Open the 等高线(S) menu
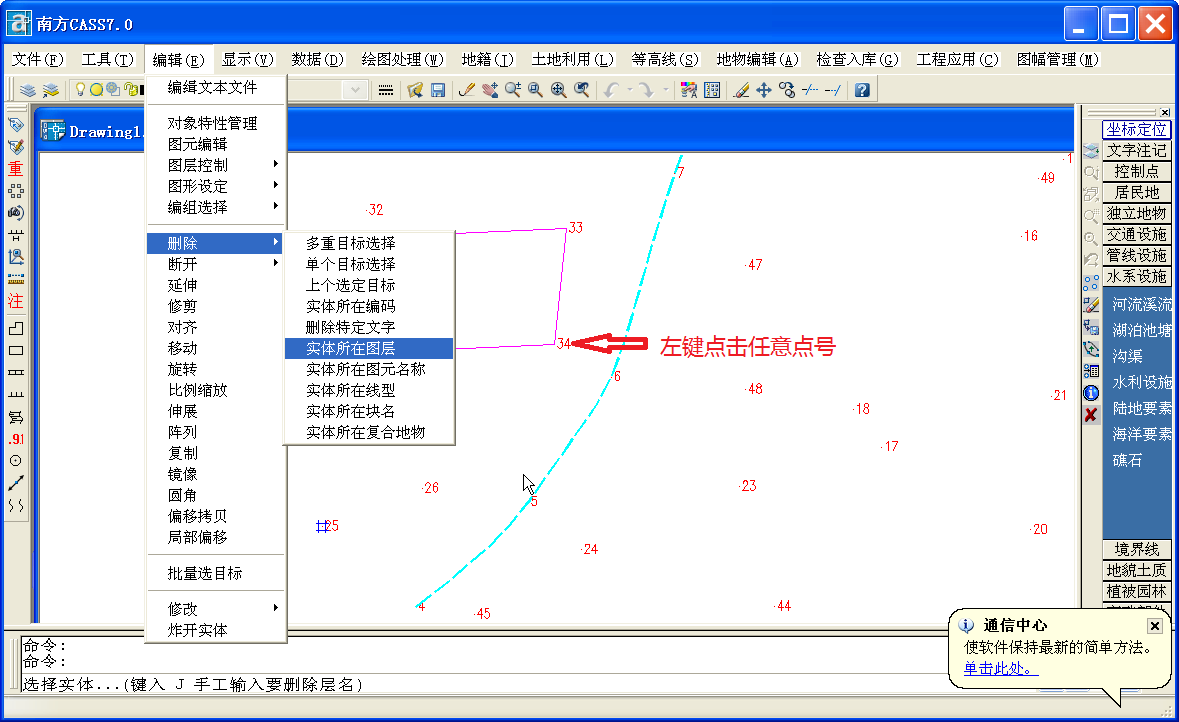Screen dimensions: 1179x722 (665, 59)
